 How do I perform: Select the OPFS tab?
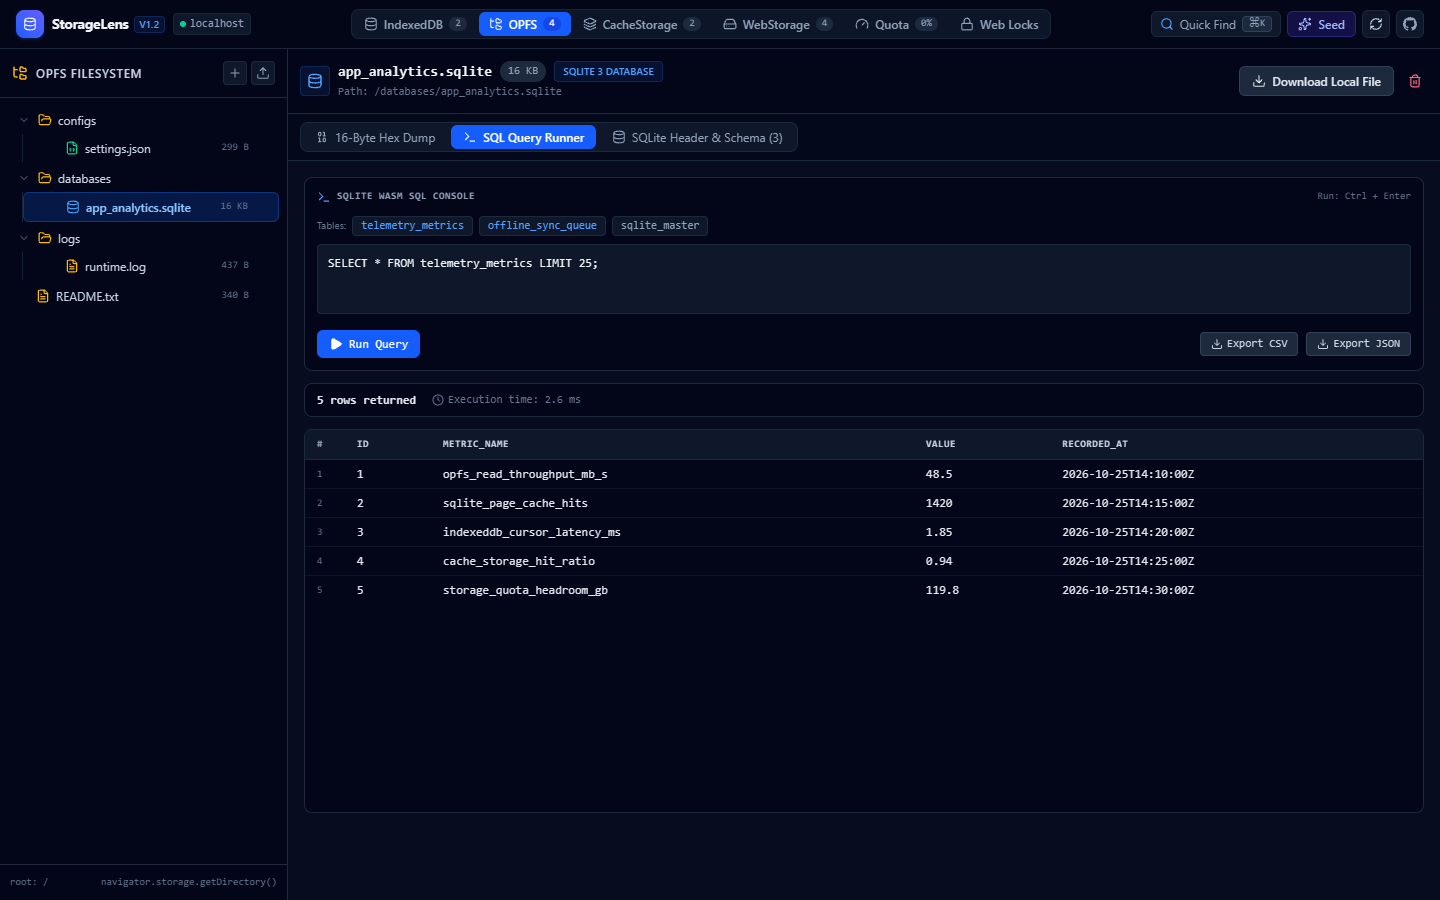[525, 24]
